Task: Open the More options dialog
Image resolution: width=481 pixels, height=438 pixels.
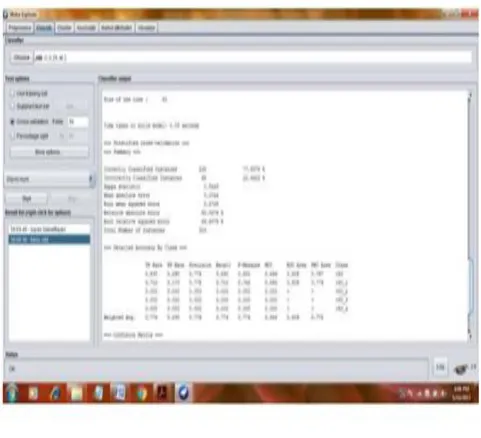Action: [49, 152]
